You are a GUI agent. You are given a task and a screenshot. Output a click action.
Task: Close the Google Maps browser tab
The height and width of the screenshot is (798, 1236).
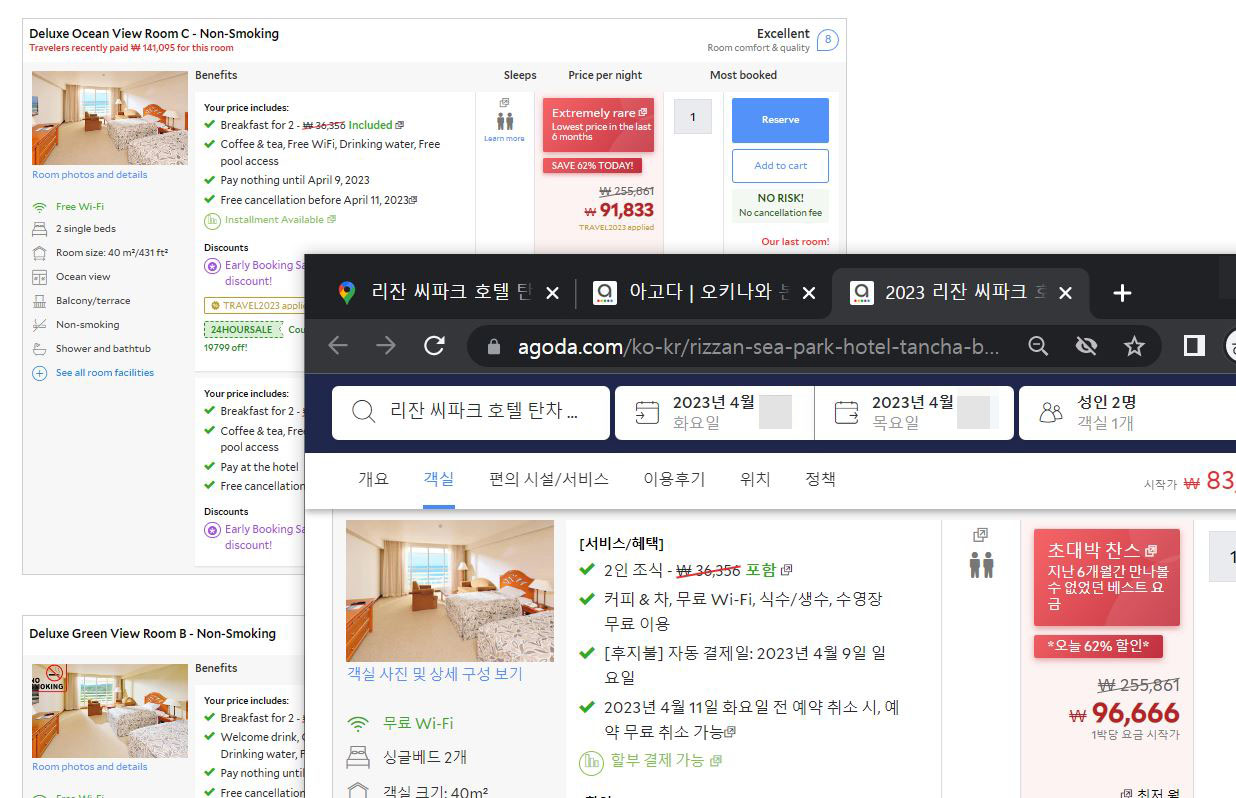pyautogui.click(x=552, y=293)
